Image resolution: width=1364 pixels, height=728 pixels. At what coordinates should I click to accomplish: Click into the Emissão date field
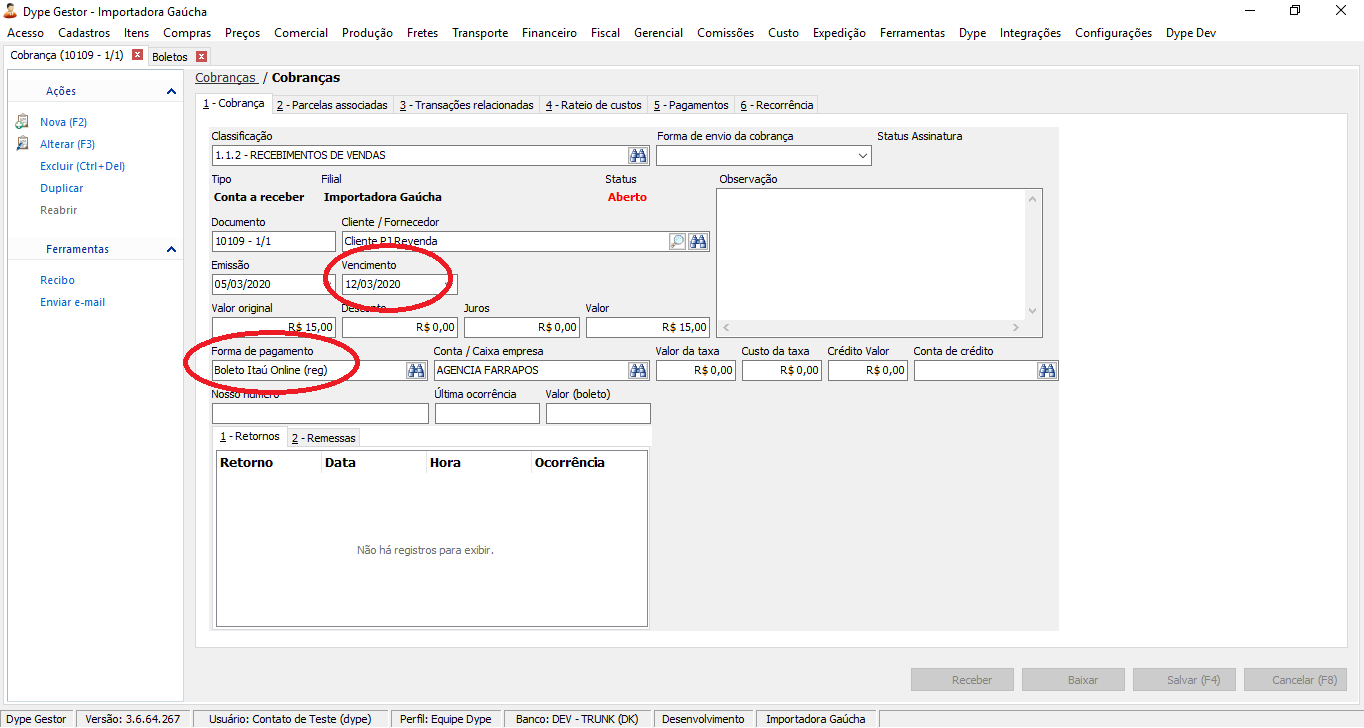(274, 284)
